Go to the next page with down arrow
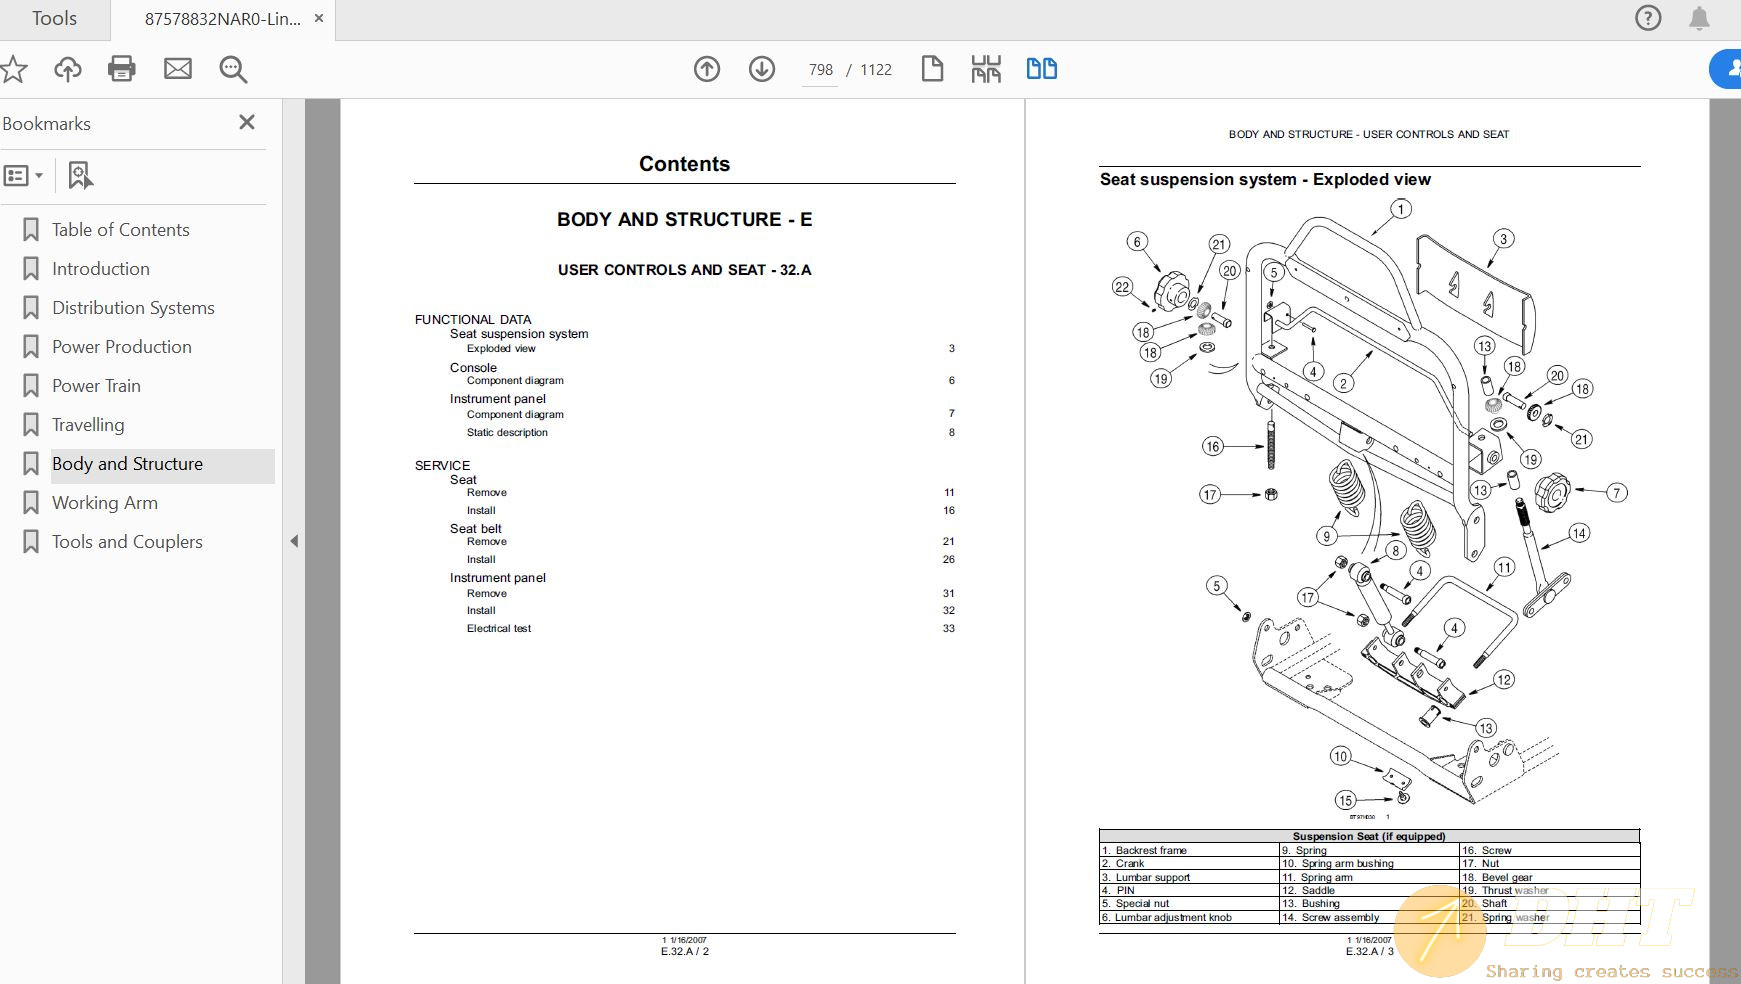 coord(761,69)
